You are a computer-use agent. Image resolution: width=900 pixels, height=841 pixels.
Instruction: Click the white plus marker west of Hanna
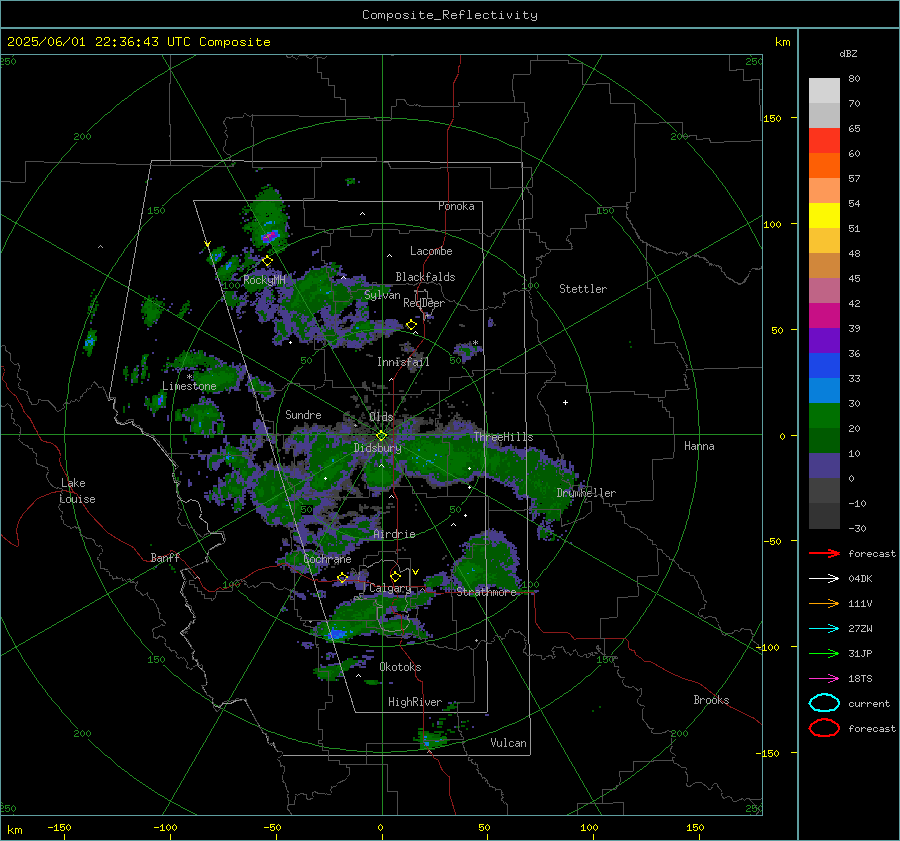pos(565,402)
